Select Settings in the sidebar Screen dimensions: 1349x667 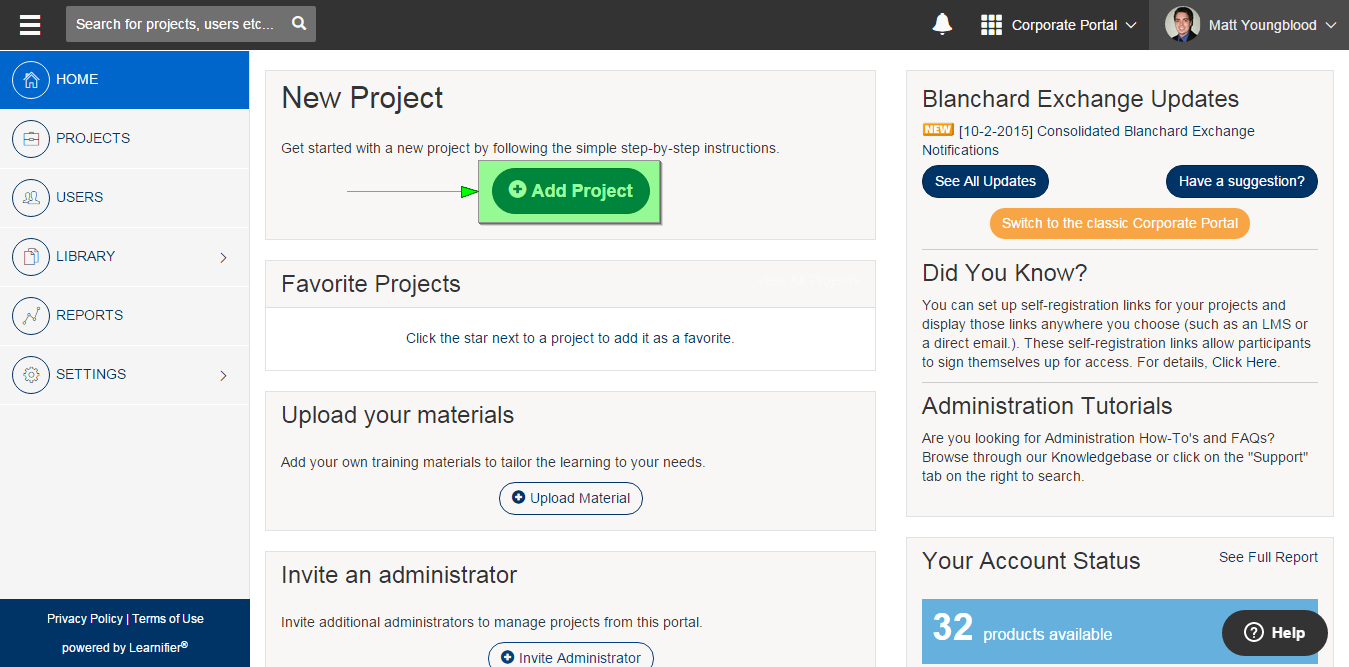pos(91,374)
